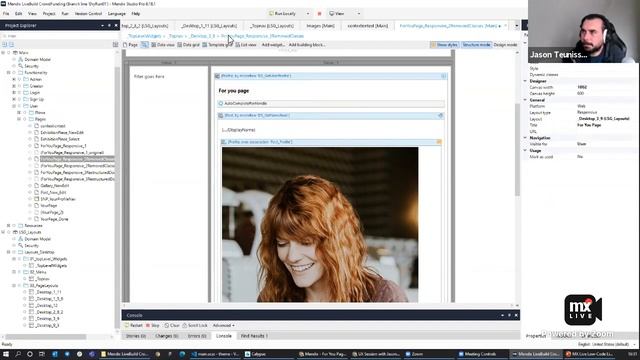Select the AutoComplete widget in page
The image size is (640, 360).
(331, 104)
